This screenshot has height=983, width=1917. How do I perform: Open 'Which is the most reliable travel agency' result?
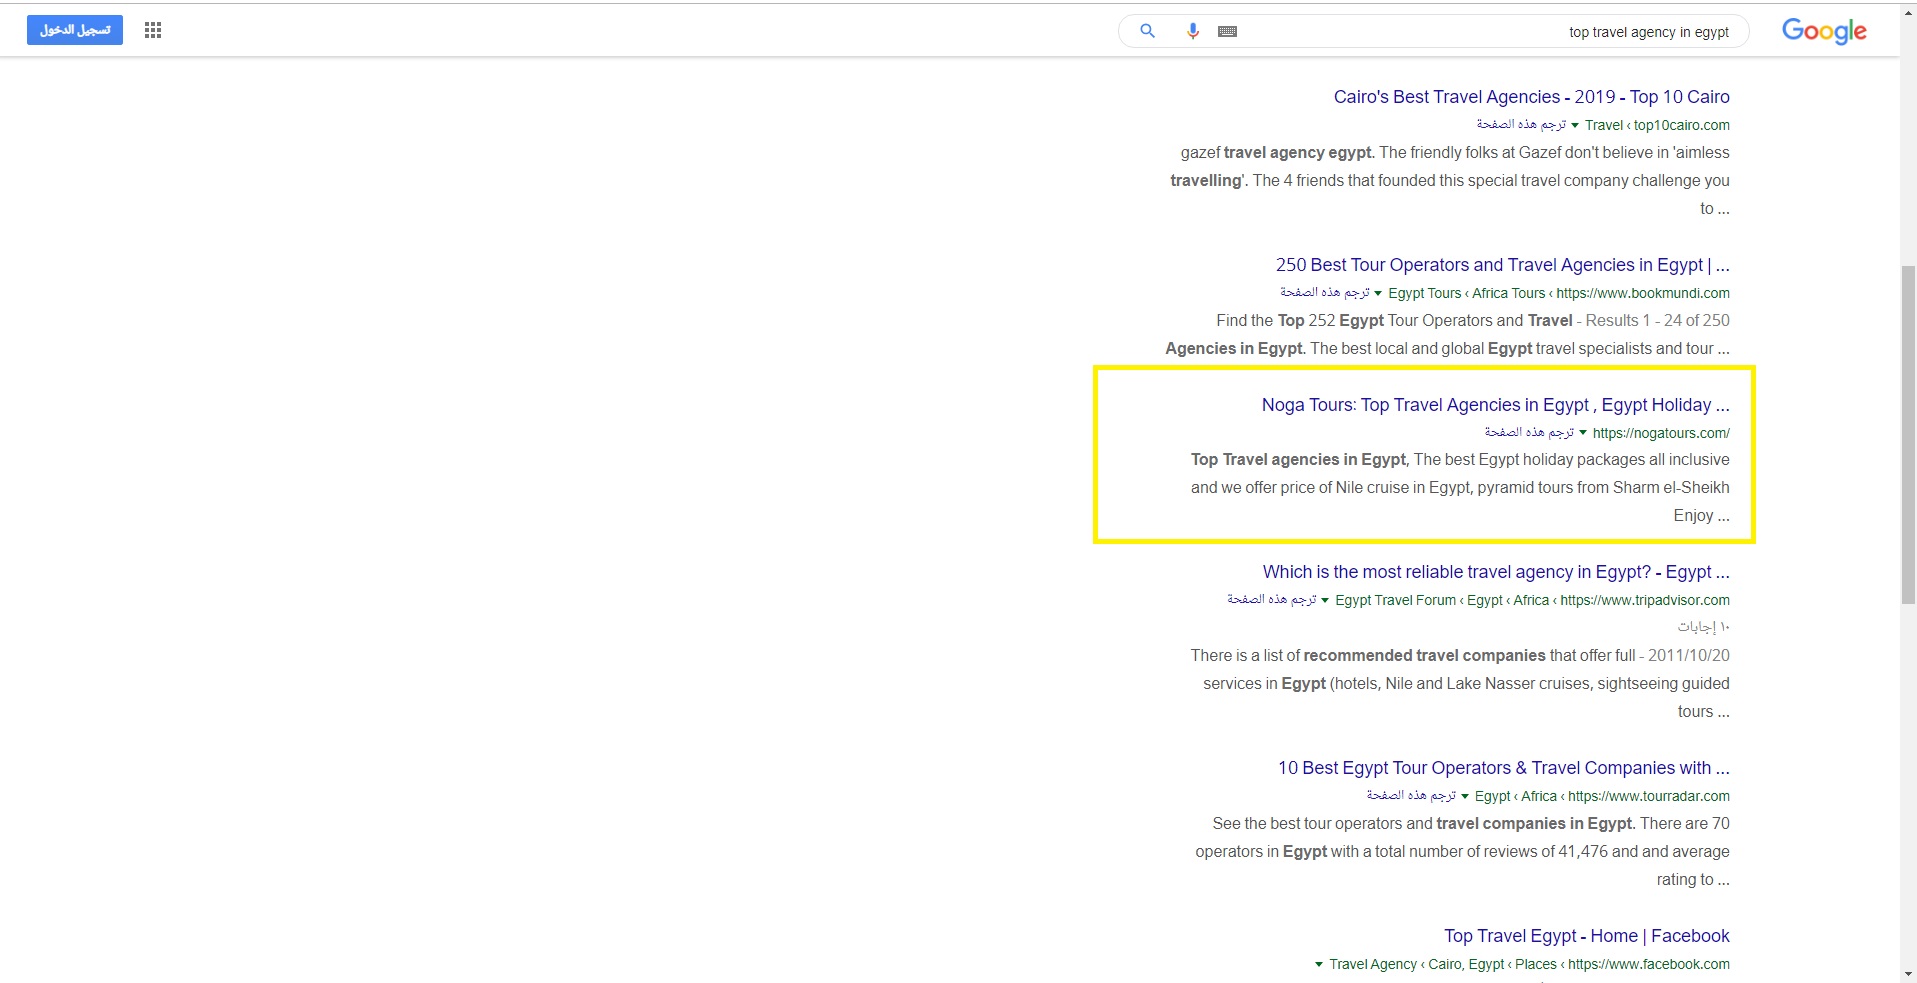1496,572
